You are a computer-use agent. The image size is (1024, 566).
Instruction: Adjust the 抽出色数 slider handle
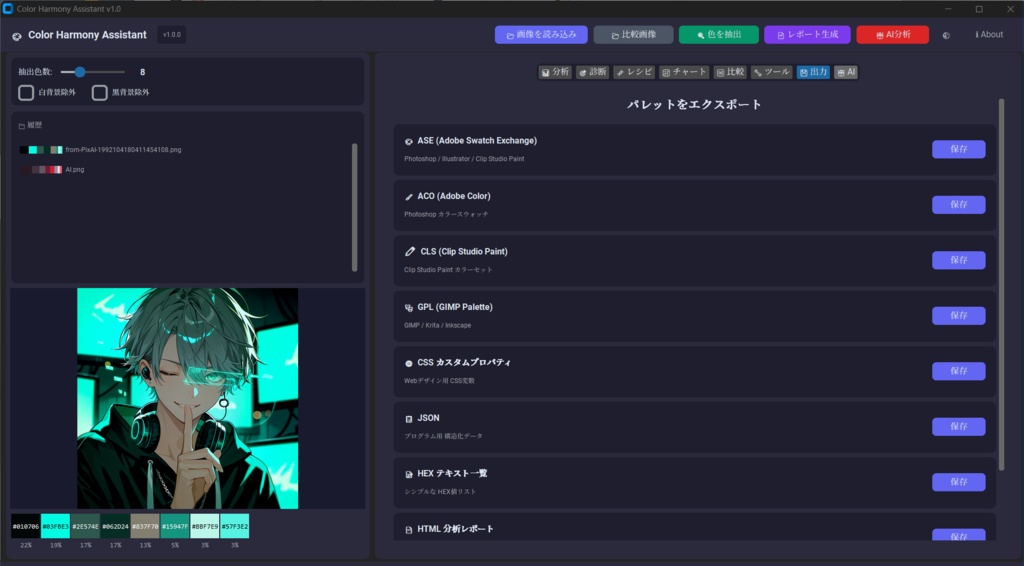pyautogui.click(x=80, y=72)
